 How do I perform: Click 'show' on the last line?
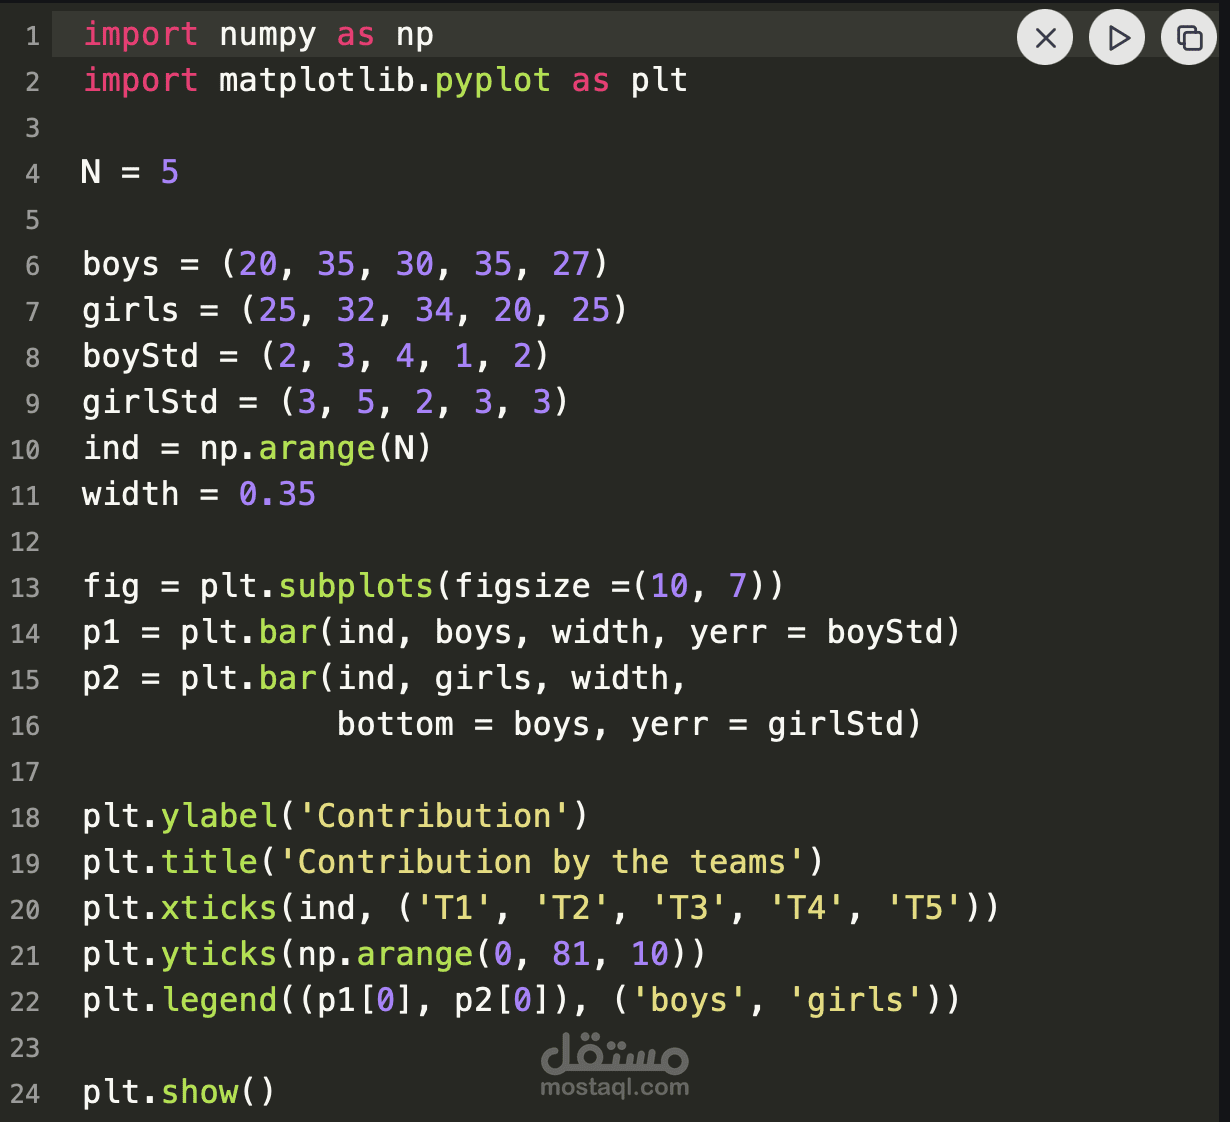200,1092
